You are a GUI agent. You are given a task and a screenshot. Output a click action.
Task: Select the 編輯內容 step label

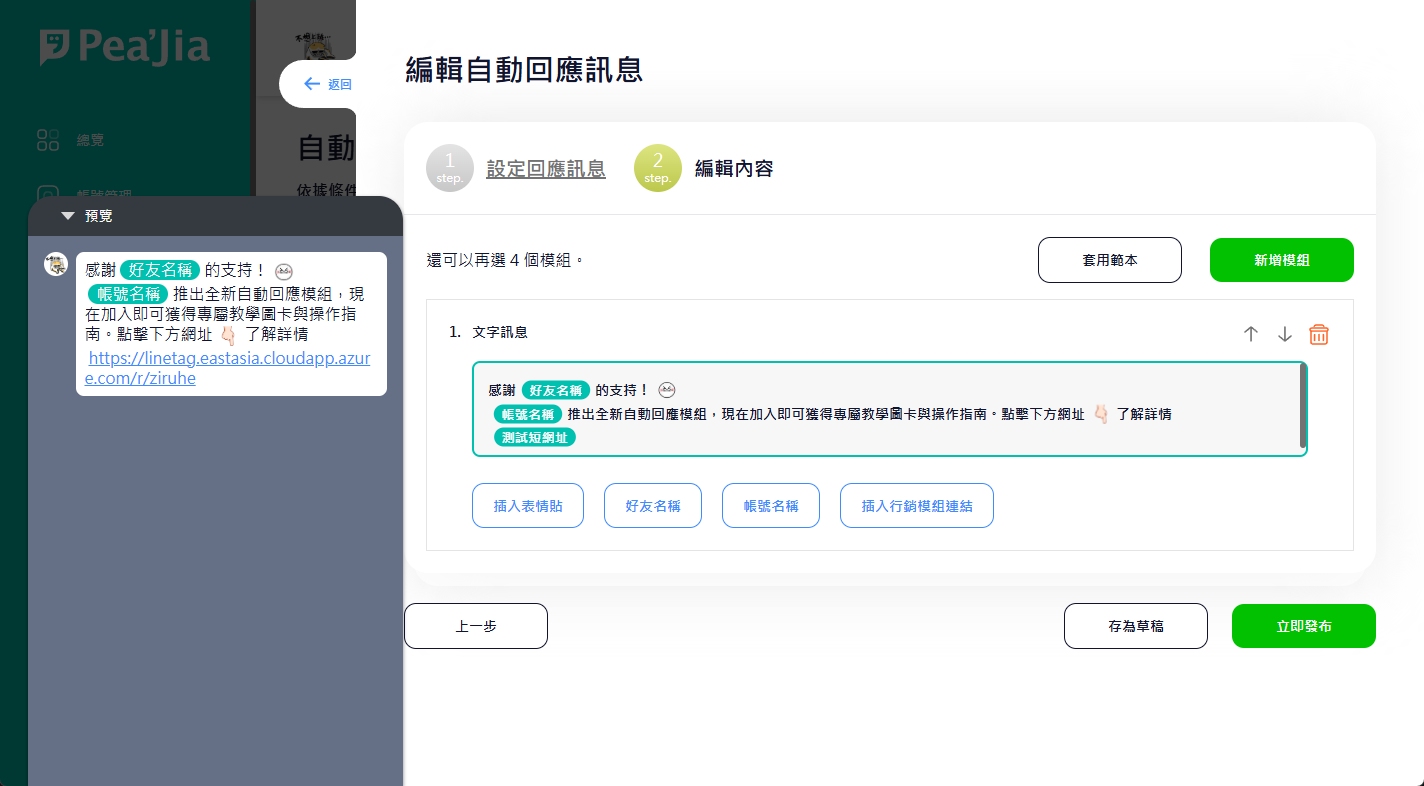pos(734,169)
